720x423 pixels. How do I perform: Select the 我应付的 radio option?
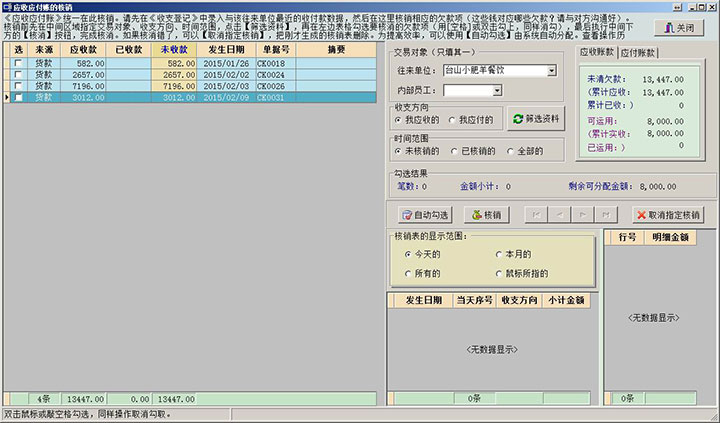coord(452,120)
